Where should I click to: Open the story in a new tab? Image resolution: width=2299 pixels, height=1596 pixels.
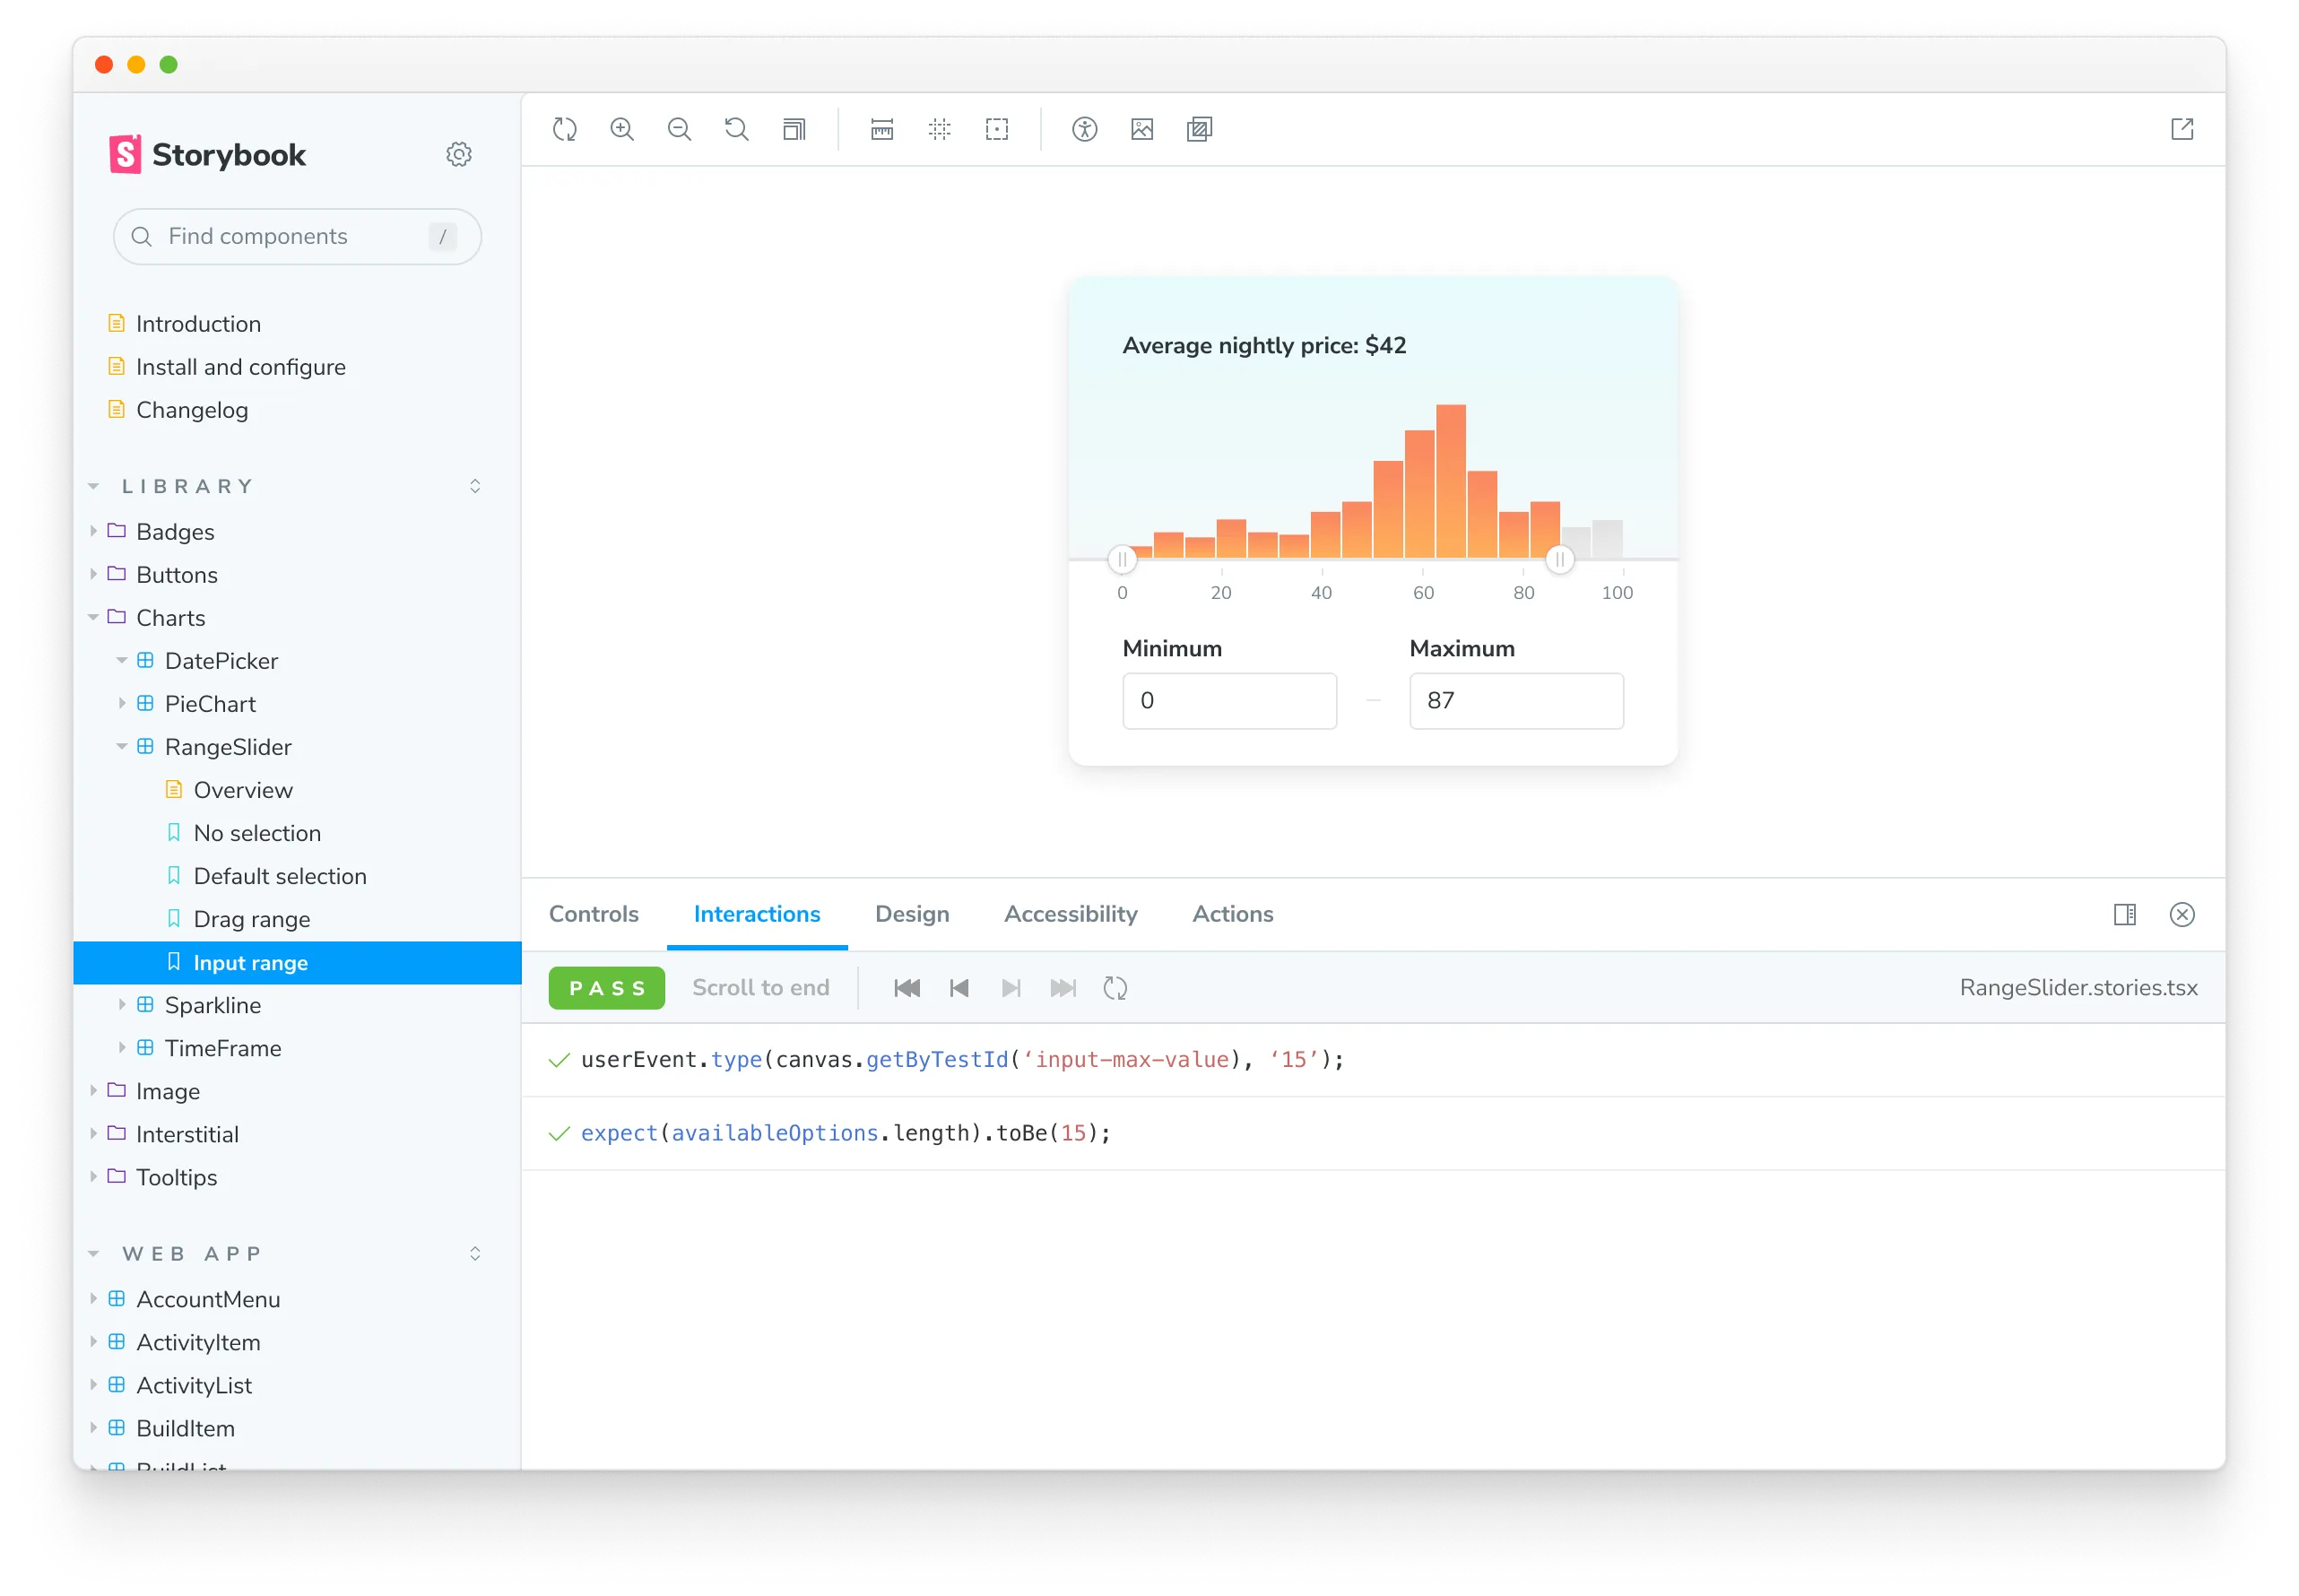coord(2182,129)
